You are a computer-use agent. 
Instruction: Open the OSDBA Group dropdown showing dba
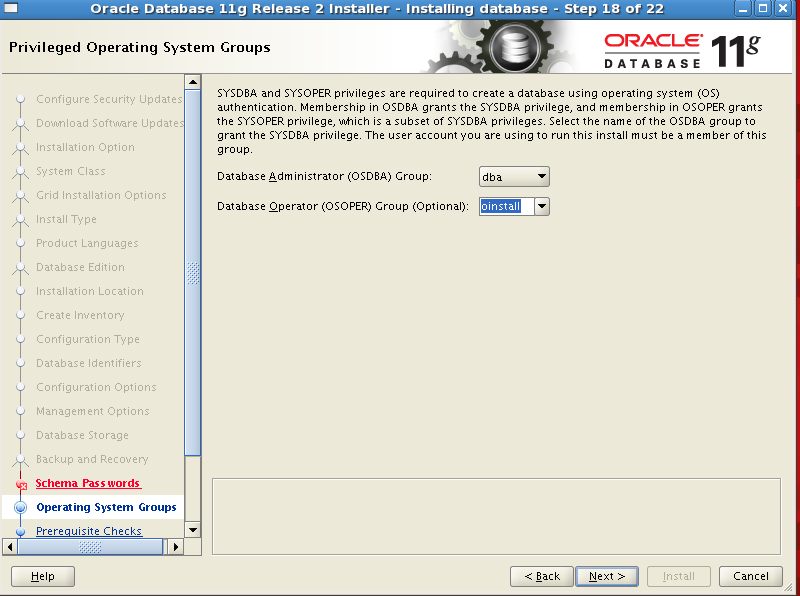(x=514, y=177)
